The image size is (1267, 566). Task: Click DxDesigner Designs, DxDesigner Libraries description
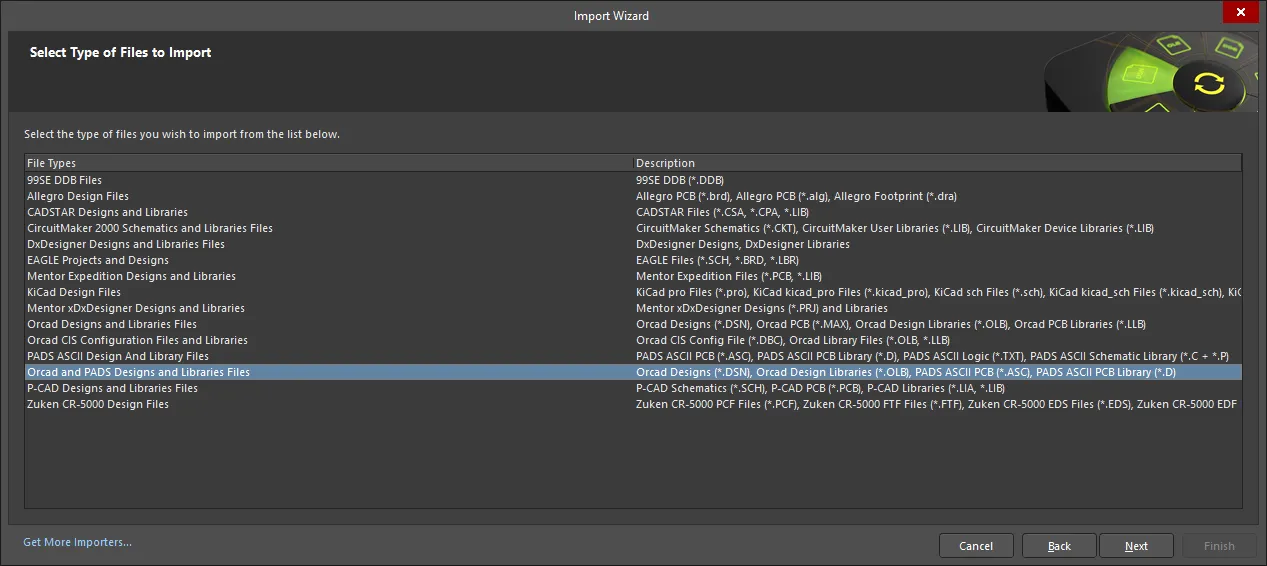[x=743, y=244]
